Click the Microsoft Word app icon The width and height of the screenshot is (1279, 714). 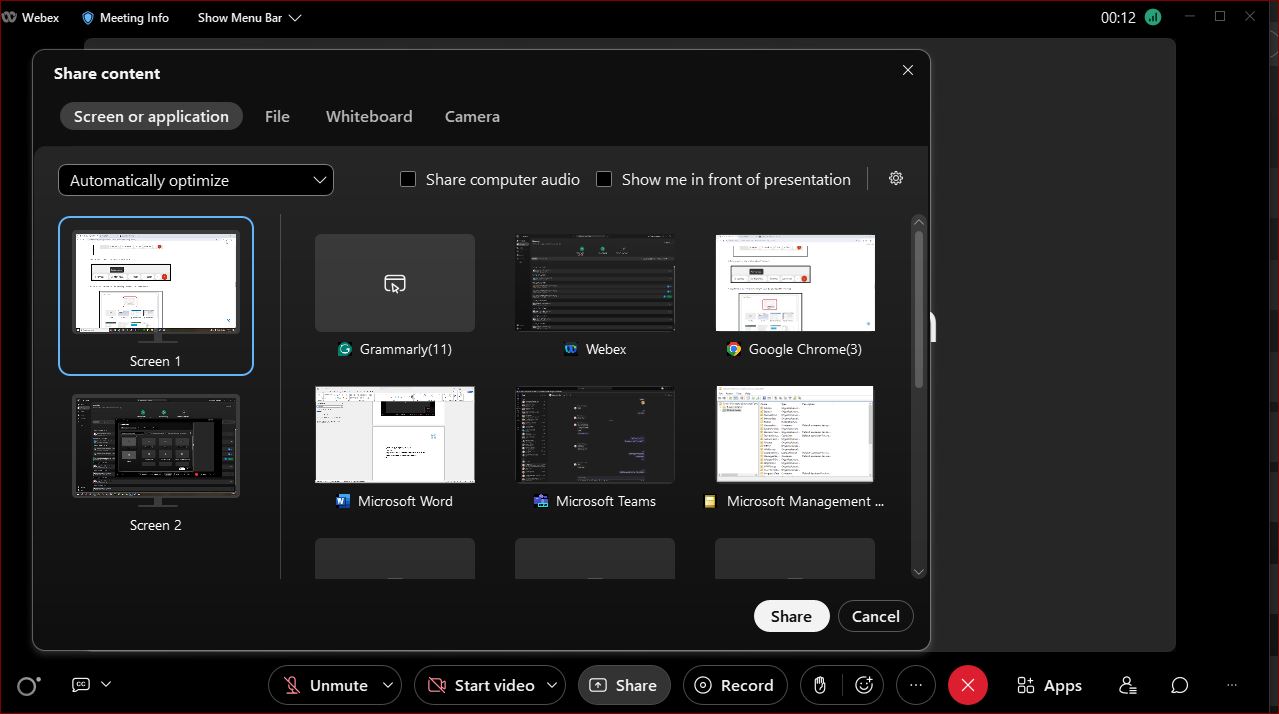point(344,501)
